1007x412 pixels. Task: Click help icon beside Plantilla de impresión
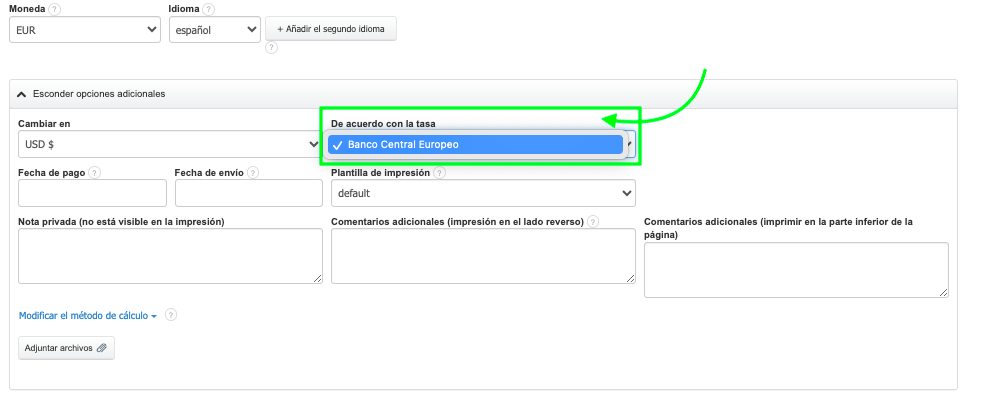(440, 172)
